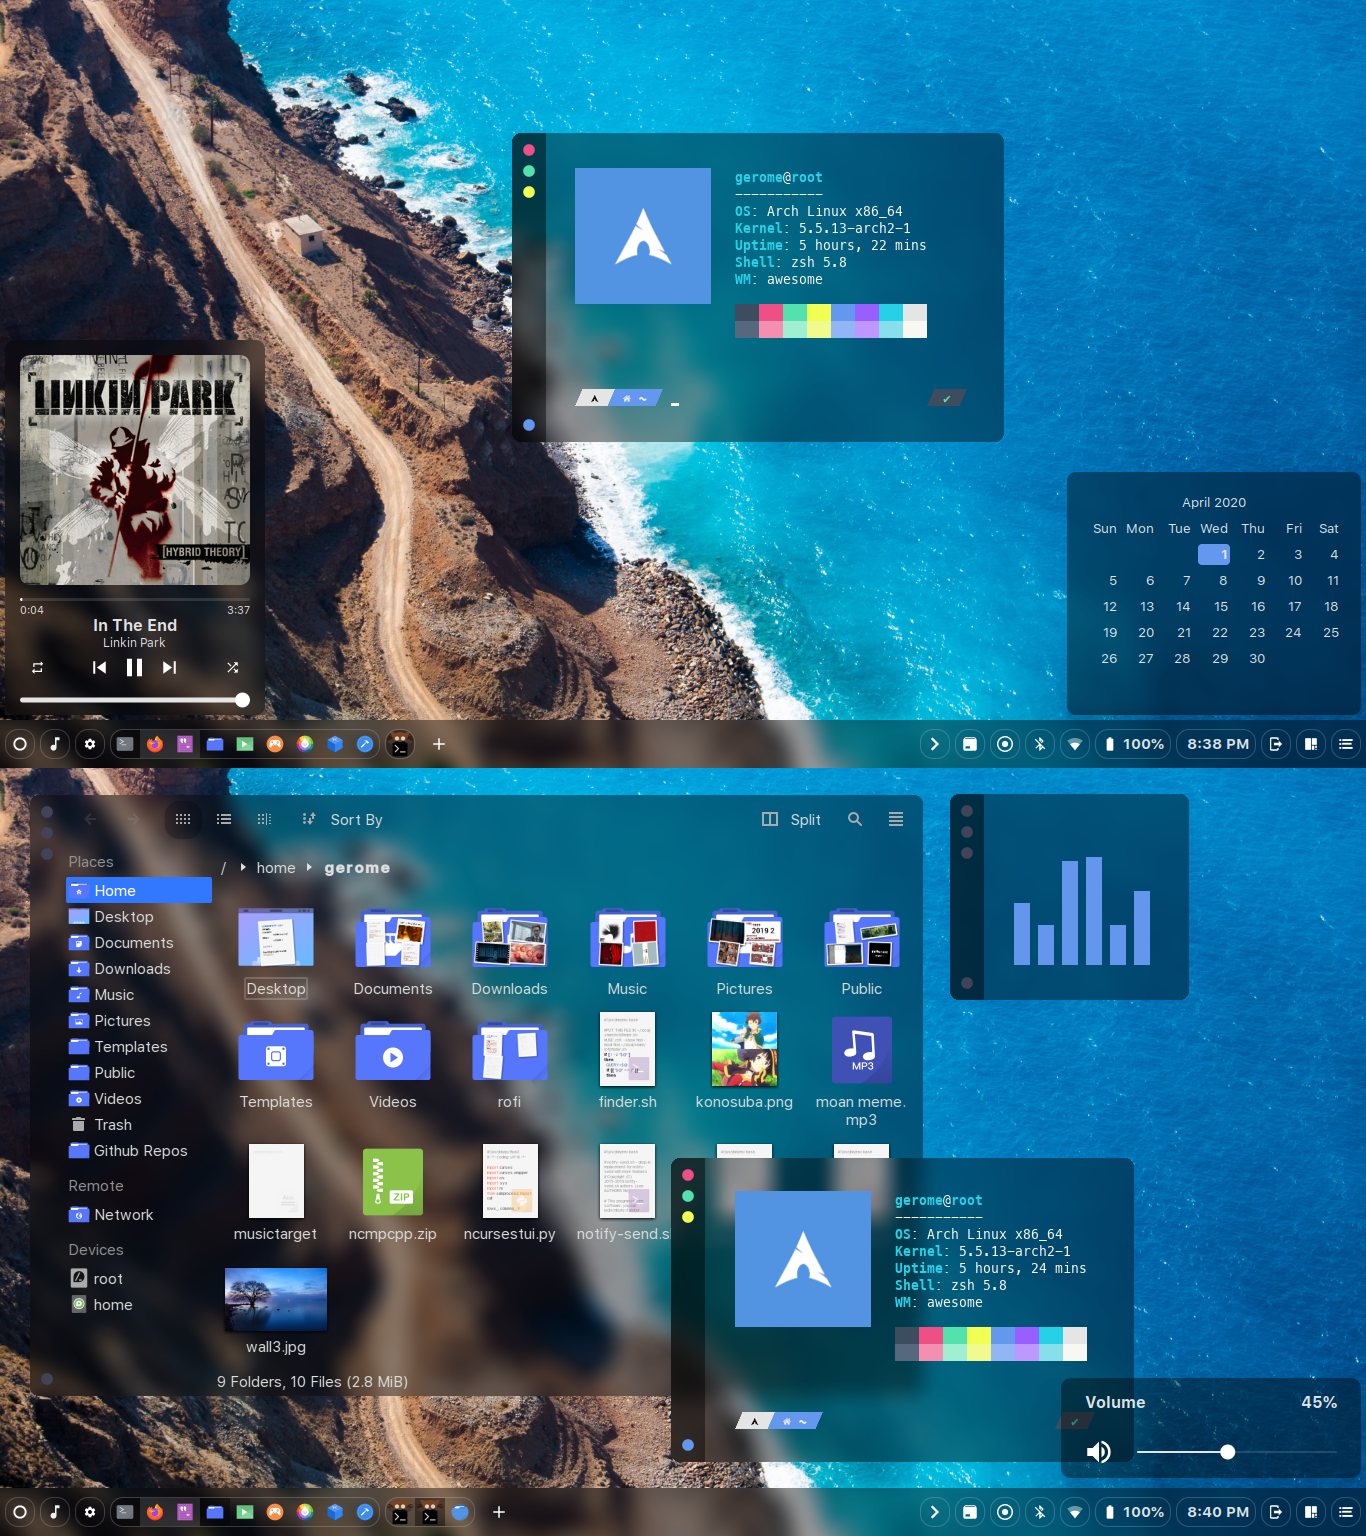Open Downloads in Places sidebar

coord(139,969)
